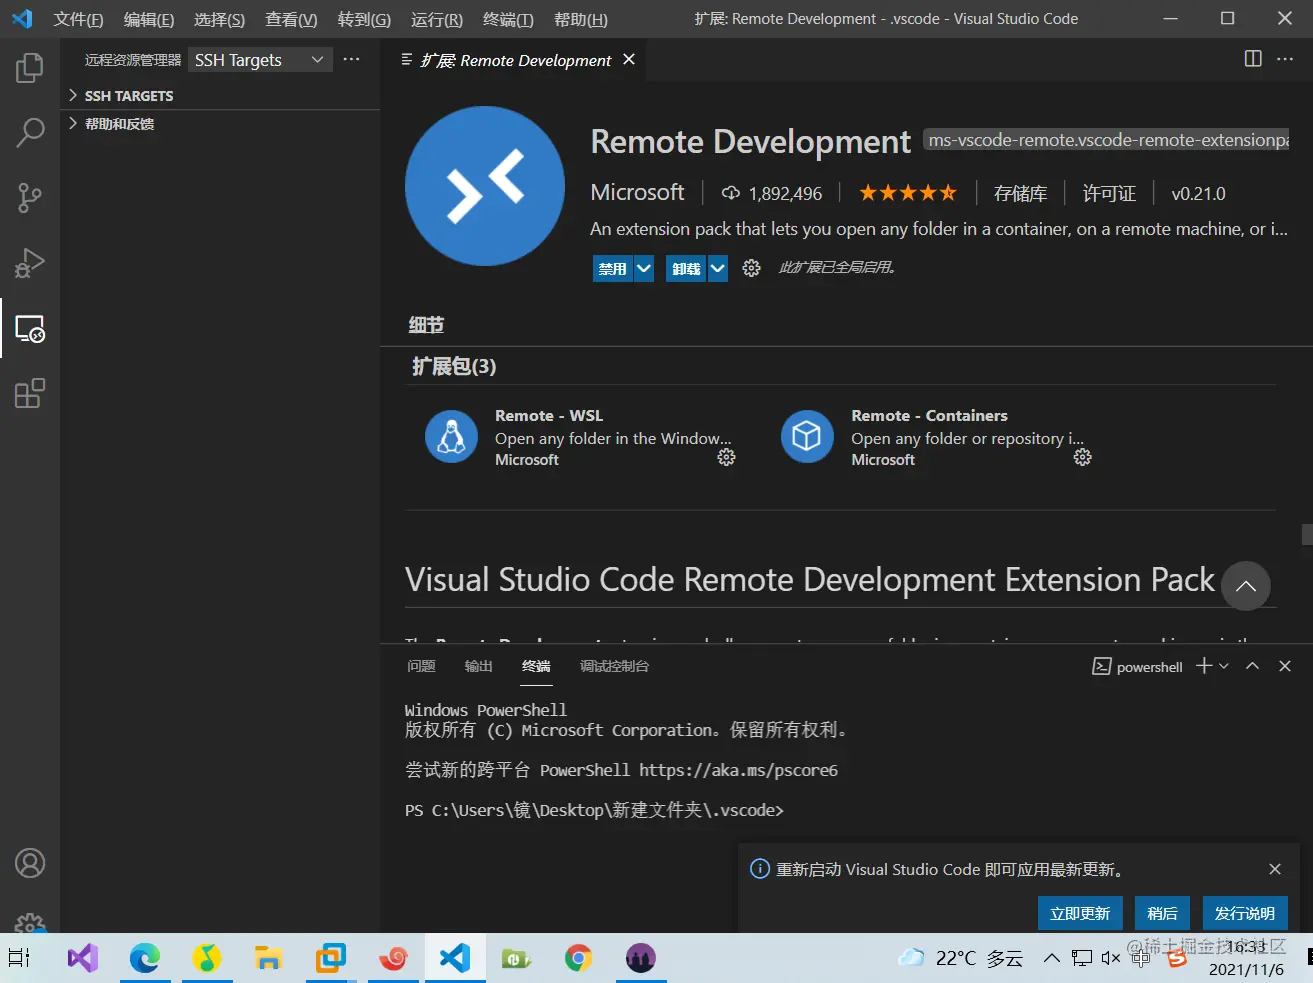Click the 立即更新 button
The height and width of the screenshot is (983, 1313).
[1080, 913]
